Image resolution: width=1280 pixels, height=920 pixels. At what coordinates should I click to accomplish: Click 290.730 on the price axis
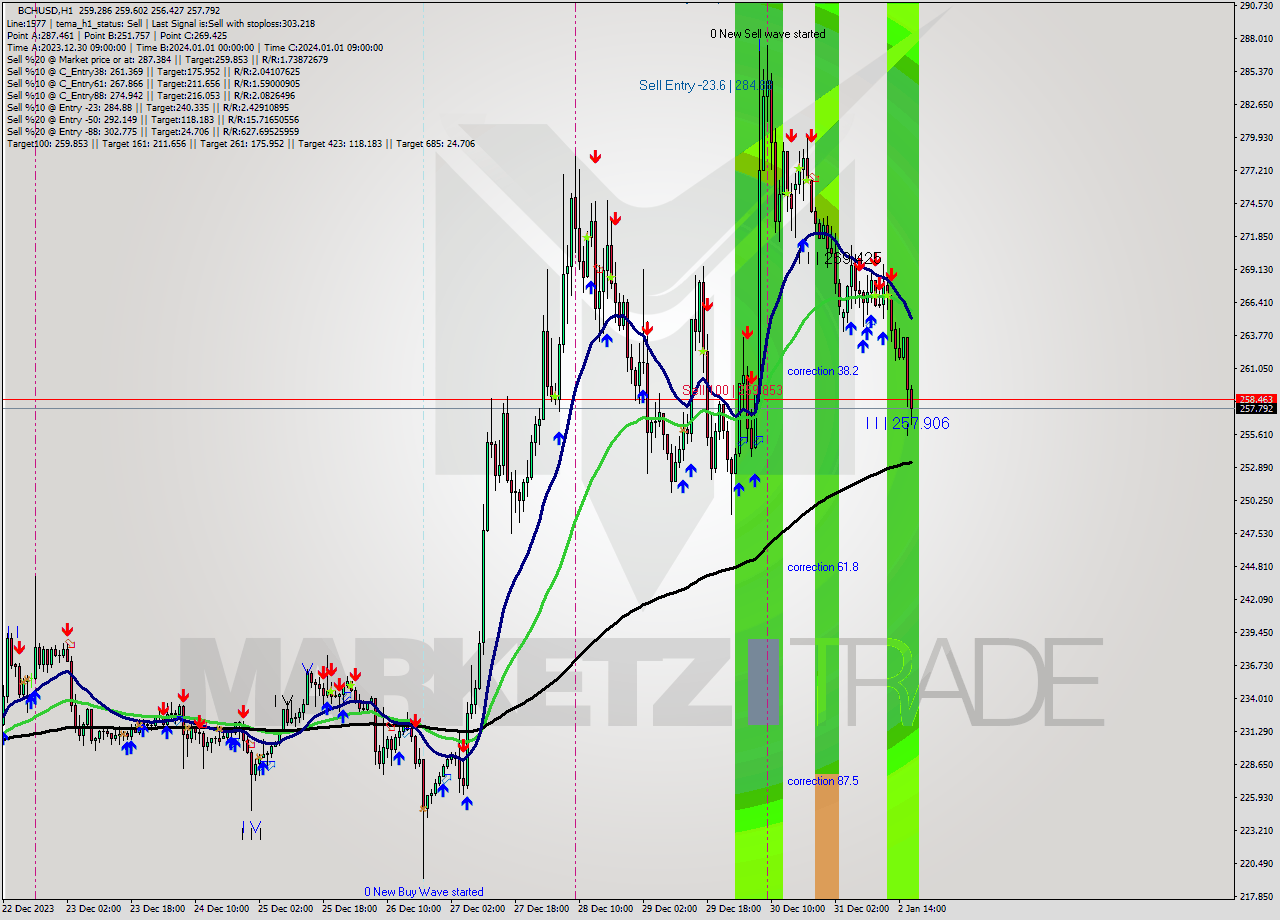[x=1256, y=6]
